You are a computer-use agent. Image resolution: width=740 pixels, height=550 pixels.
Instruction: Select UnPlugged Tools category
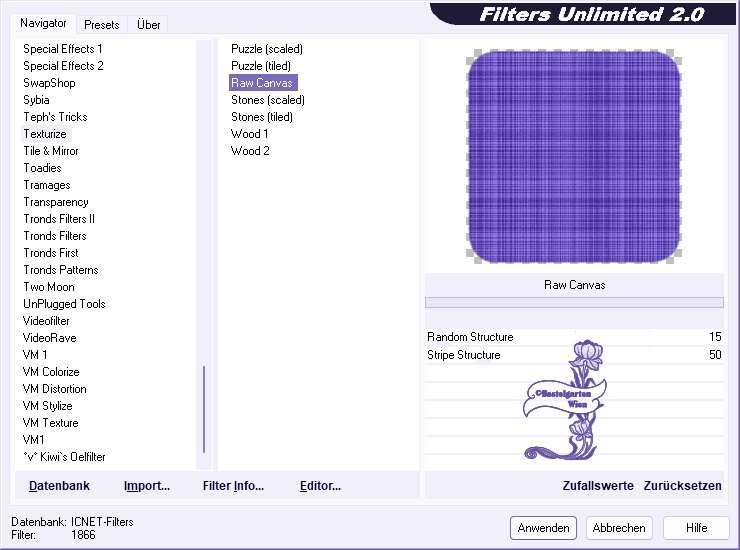64,304
